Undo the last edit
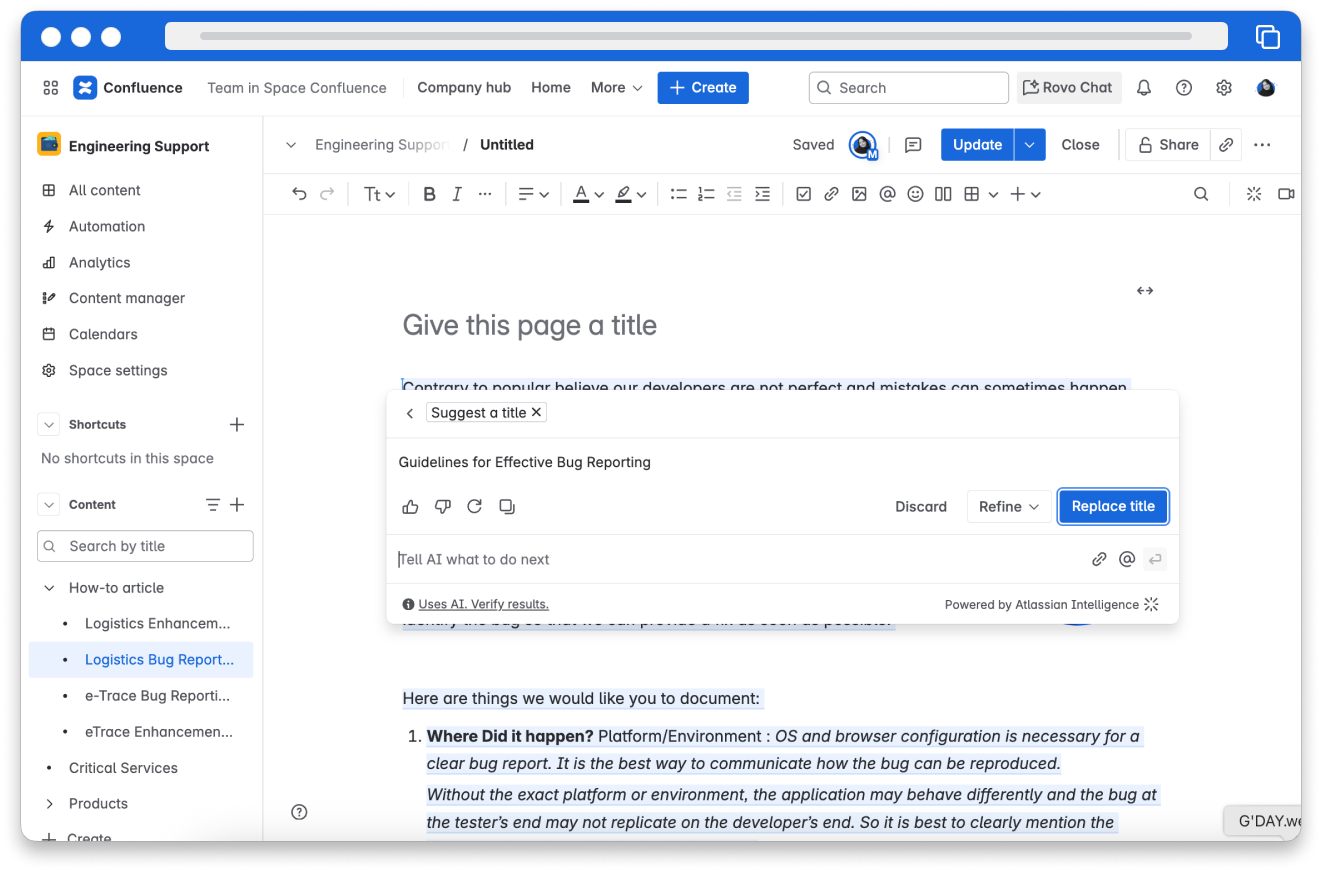Image resolution: width=1322 pixels, height=872 pixels. click(x=299, y=195)
